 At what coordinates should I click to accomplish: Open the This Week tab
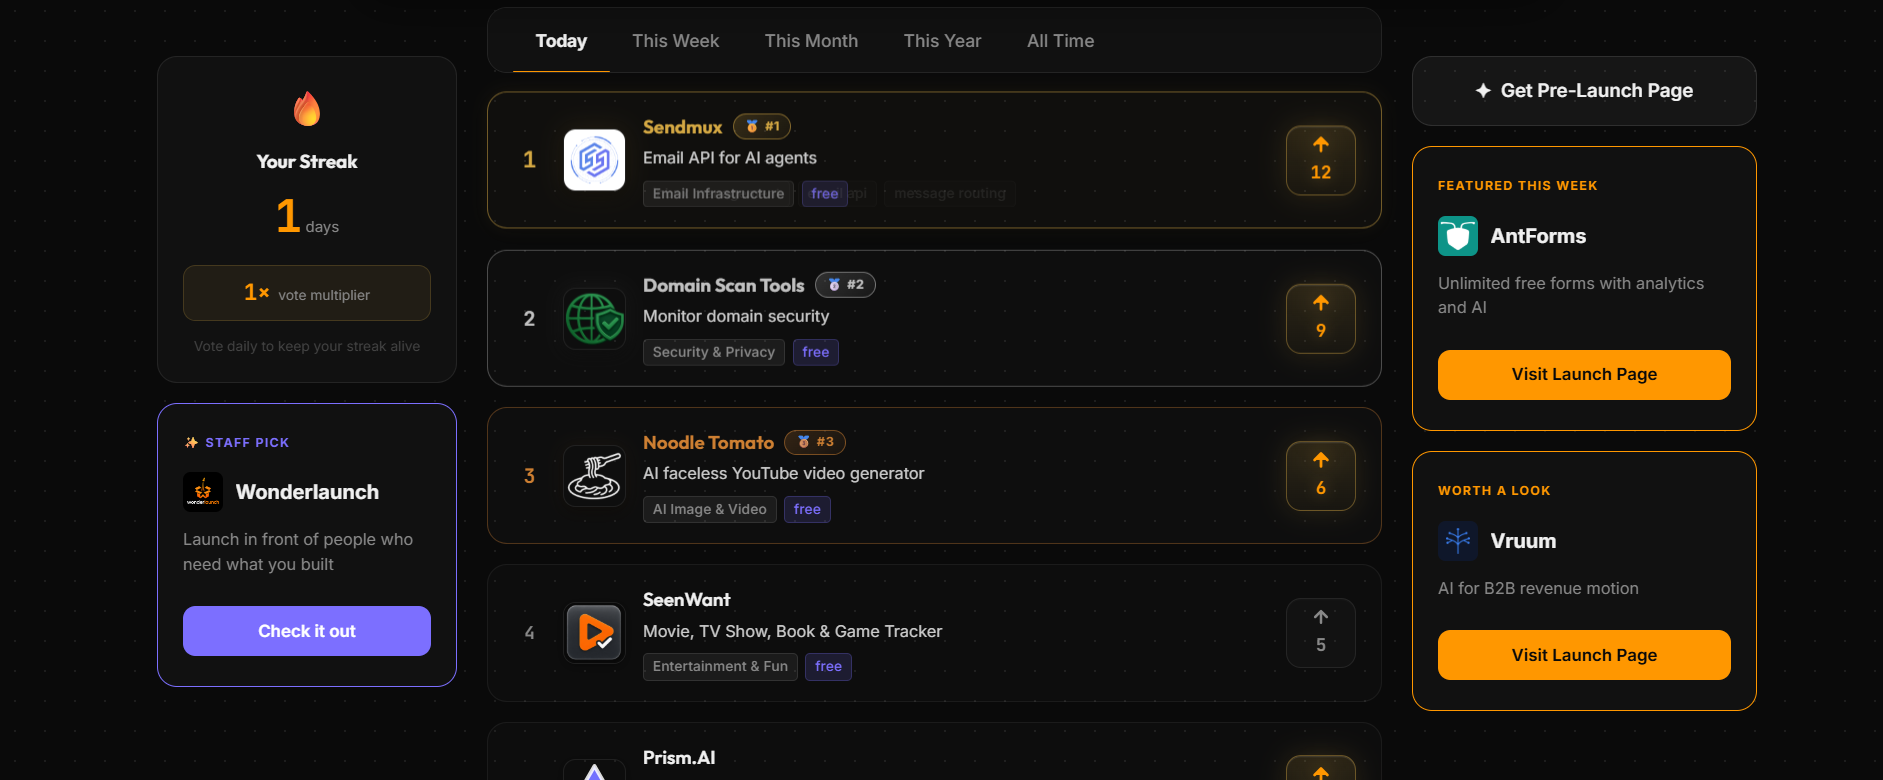coord(675,41)
